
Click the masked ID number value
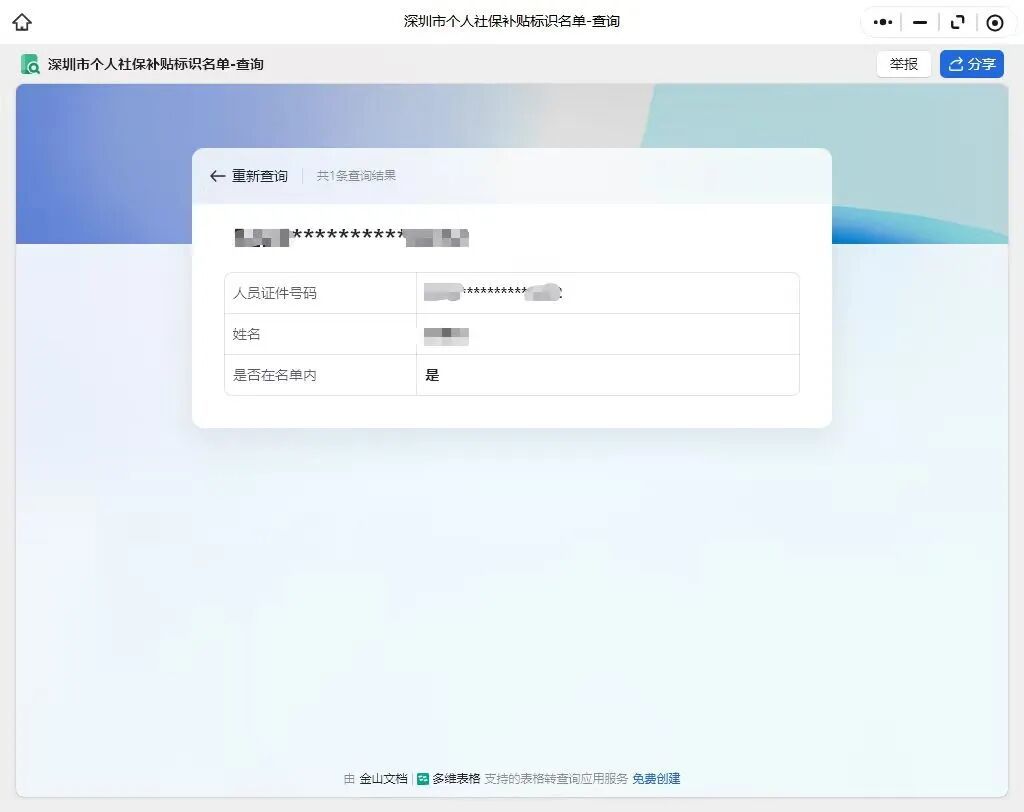tap(493, 293)
